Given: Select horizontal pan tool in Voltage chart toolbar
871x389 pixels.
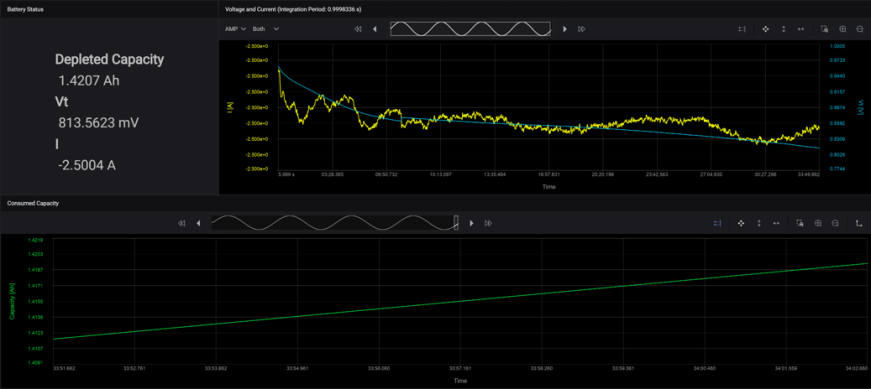Looking at the screenshot, I should pyautogui.click(x=800, y=29).
